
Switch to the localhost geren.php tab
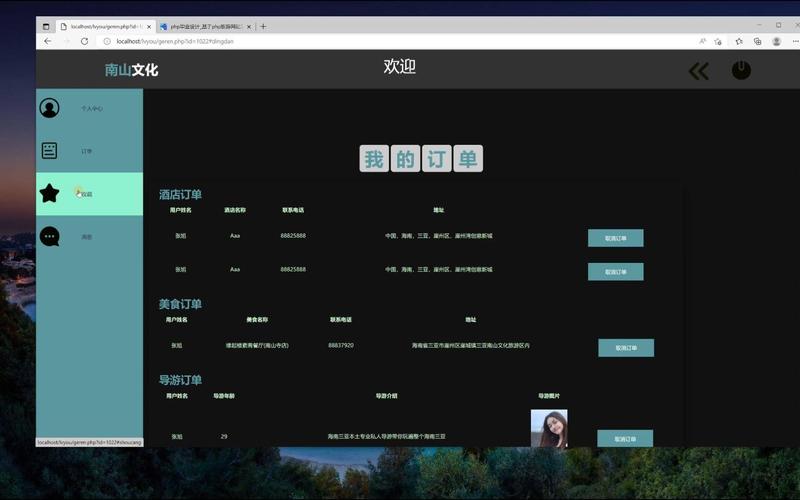pyautogui.click(x=105, y=27)
